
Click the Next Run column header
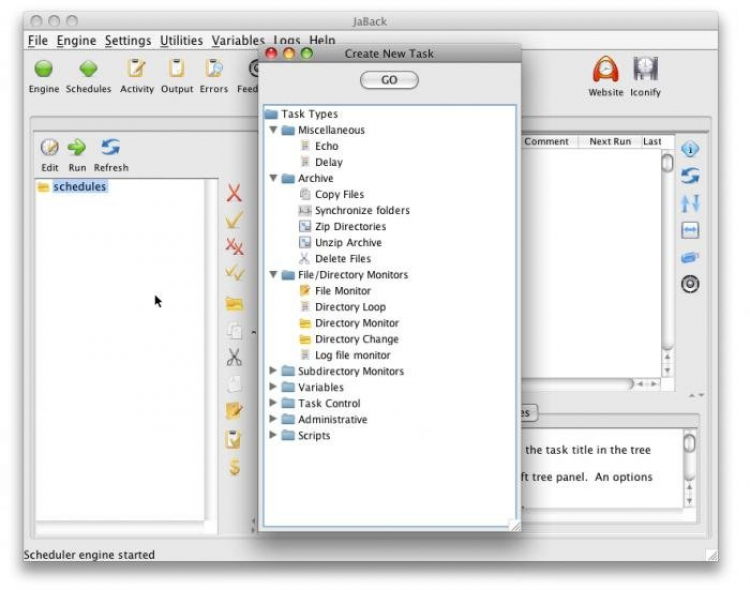(610, 142)
